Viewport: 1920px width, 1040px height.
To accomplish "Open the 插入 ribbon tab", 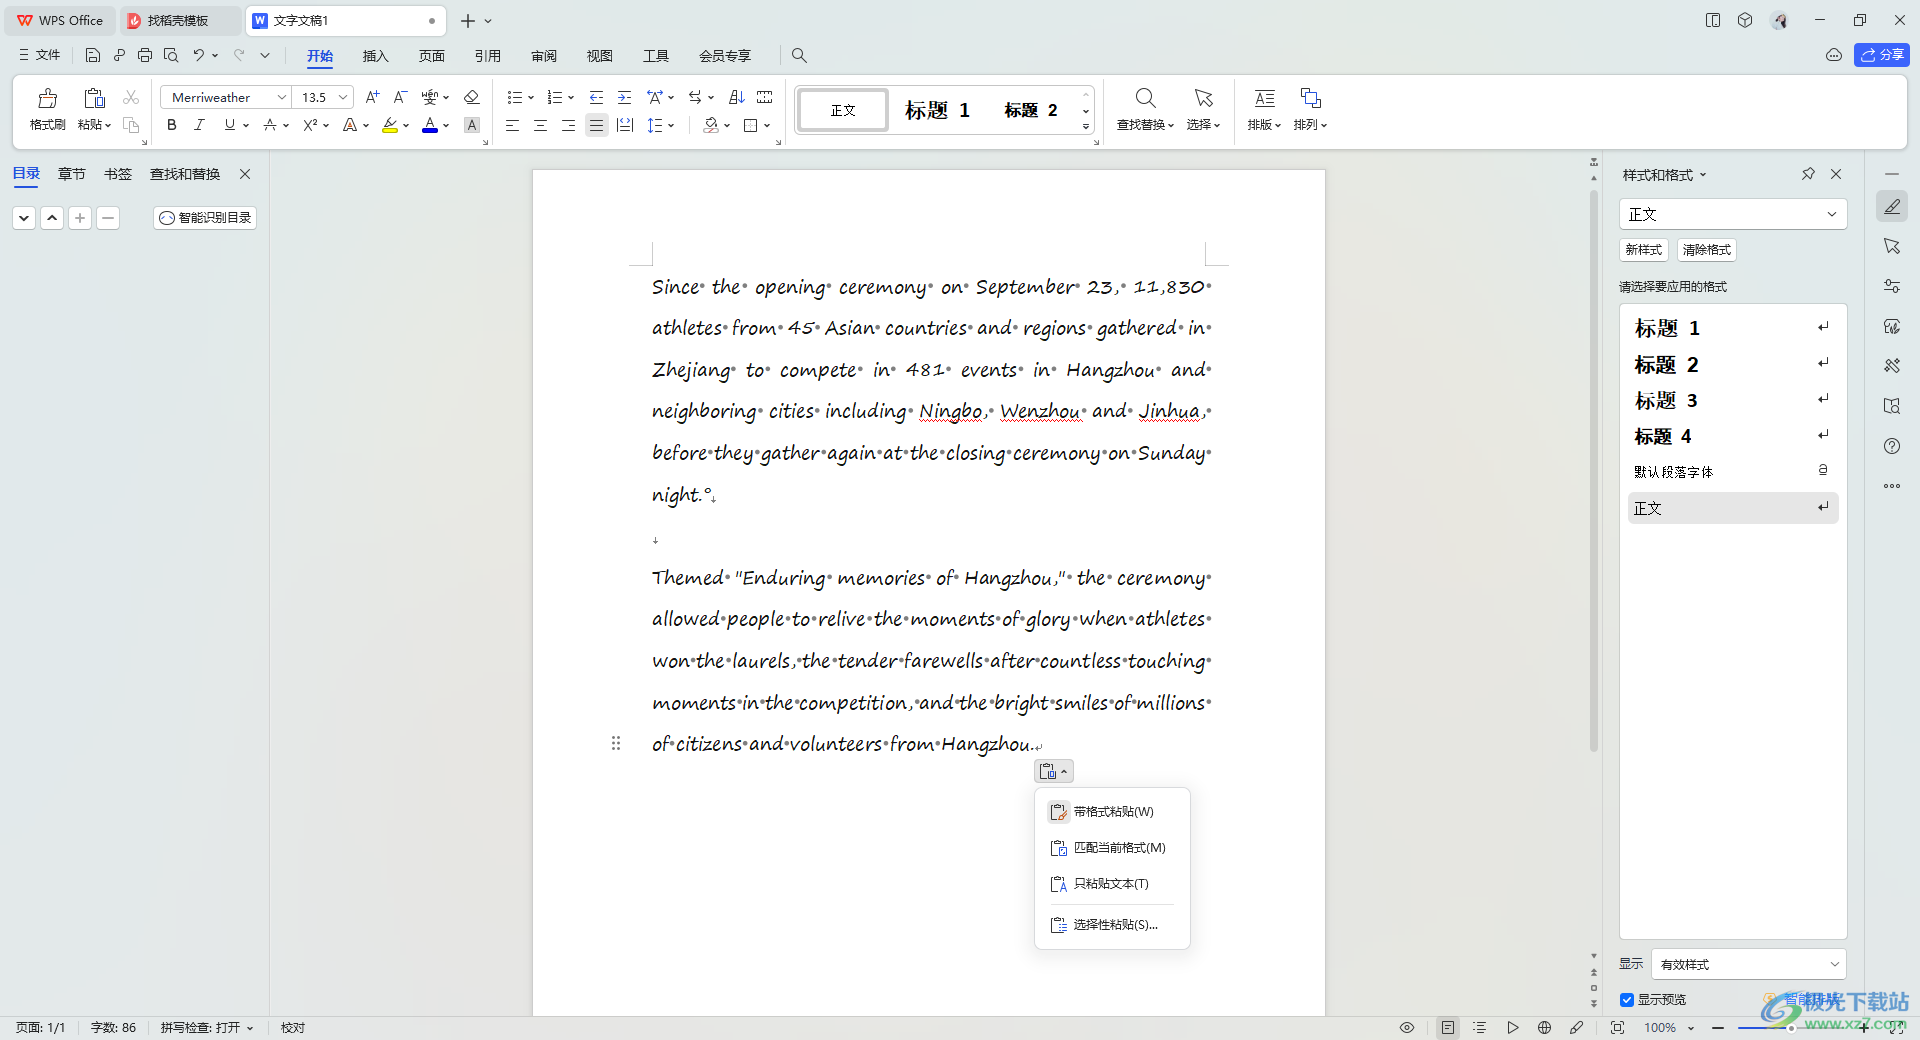I will (x=375, y=56).
